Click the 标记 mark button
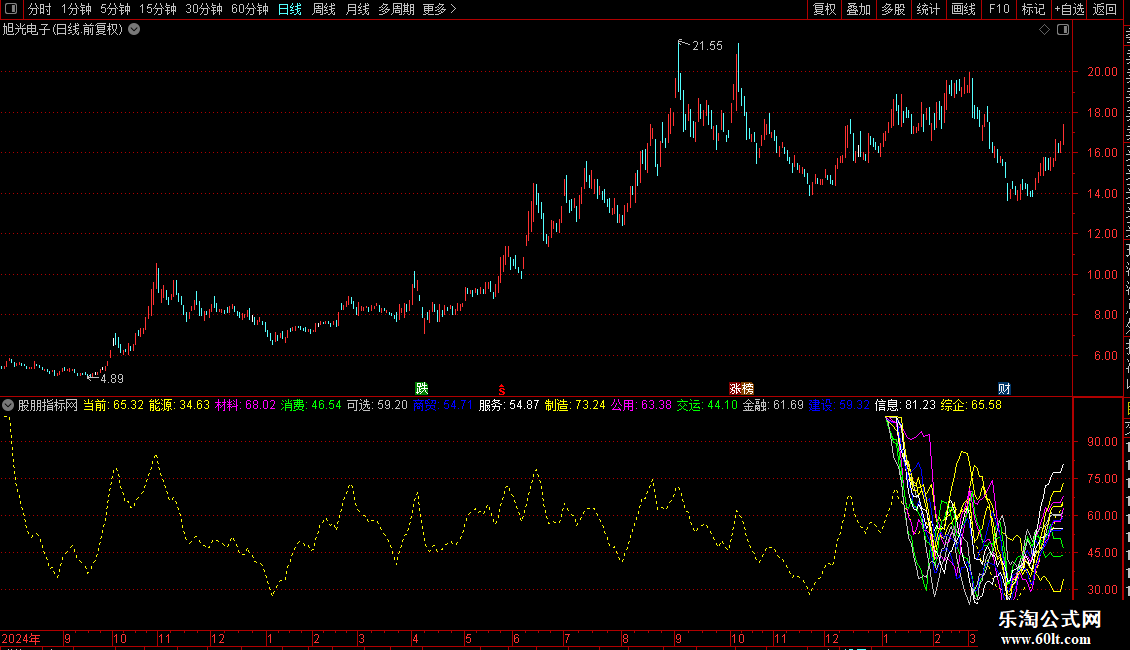The height and width of the screenshot is (650, 1130). pos(1033,9)
